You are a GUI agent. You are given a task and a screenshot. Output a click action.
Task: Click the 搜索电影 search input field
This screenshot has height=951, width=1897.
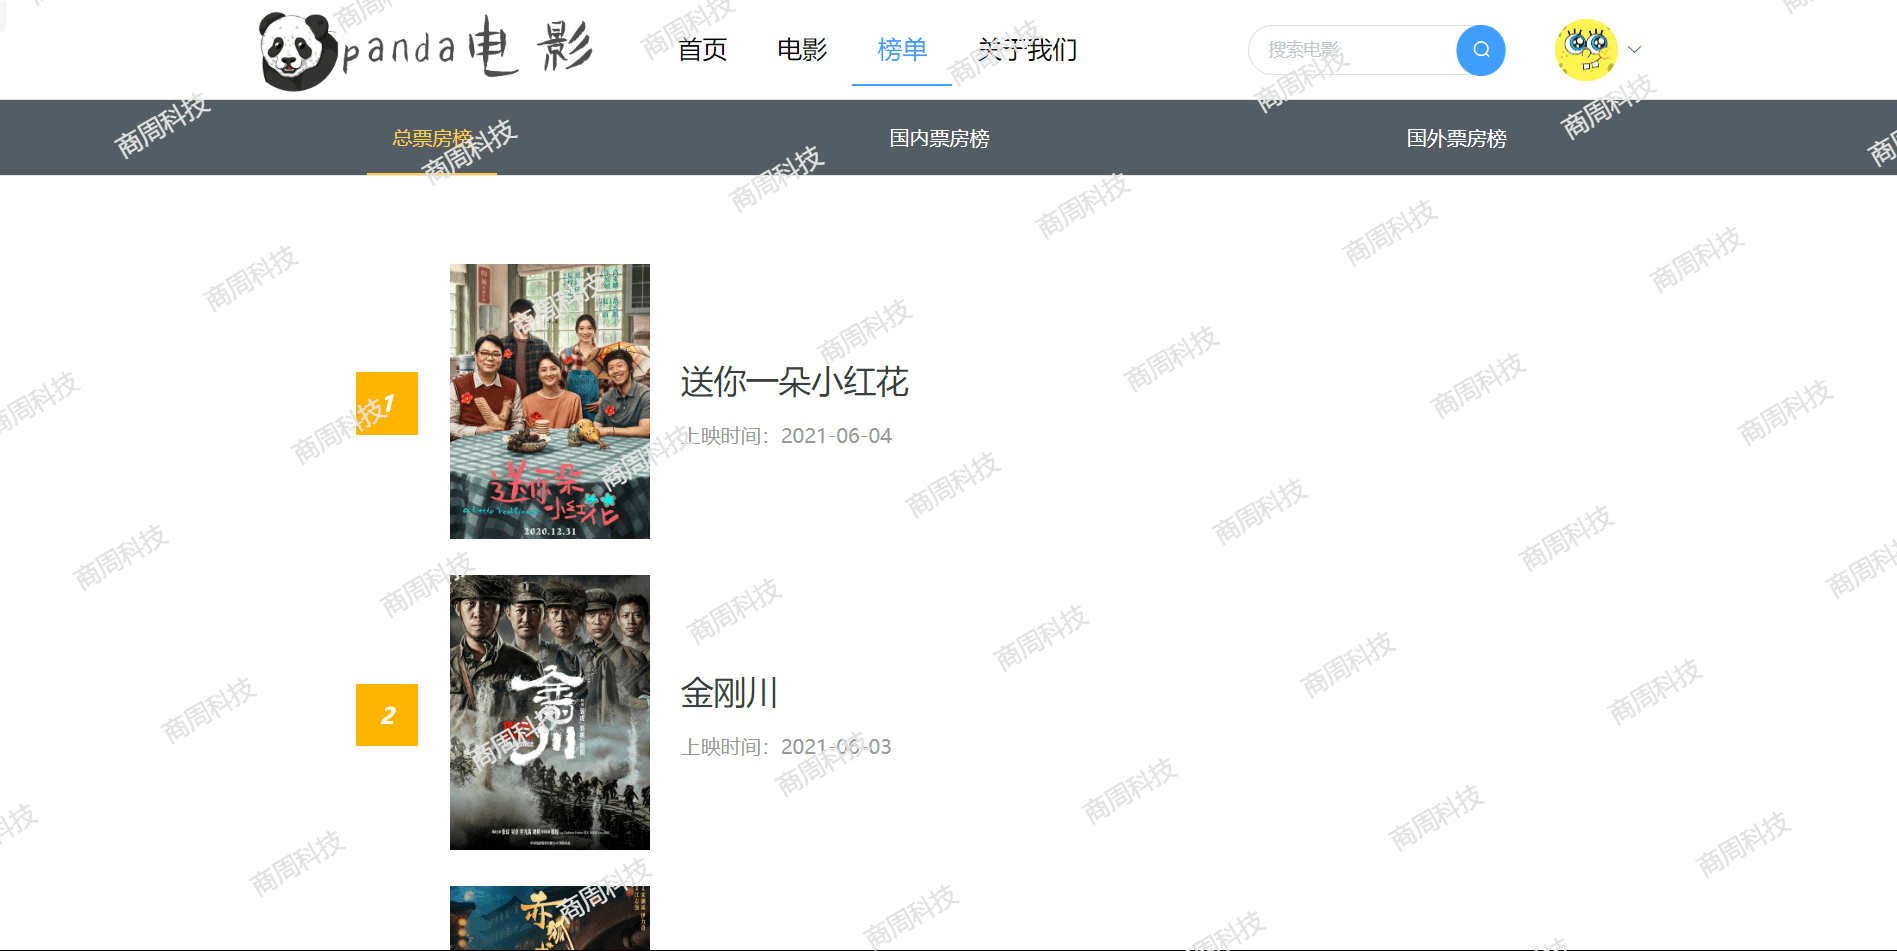[1352, 50]
